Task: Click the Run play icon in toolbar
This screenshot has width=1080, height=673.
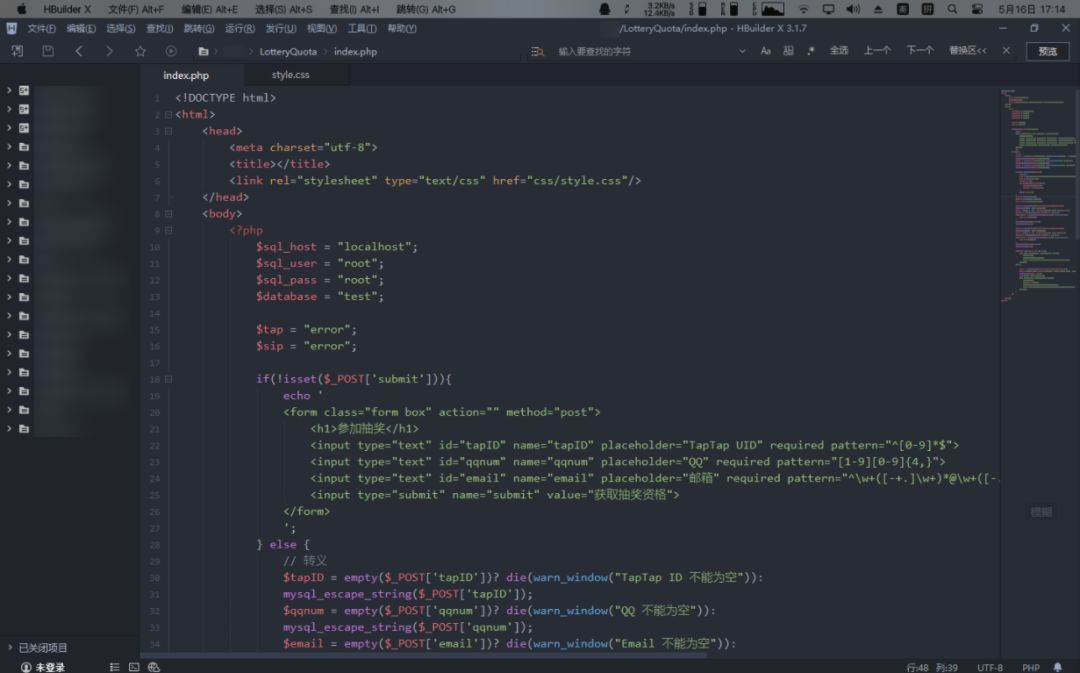Action: coord(171,51)
